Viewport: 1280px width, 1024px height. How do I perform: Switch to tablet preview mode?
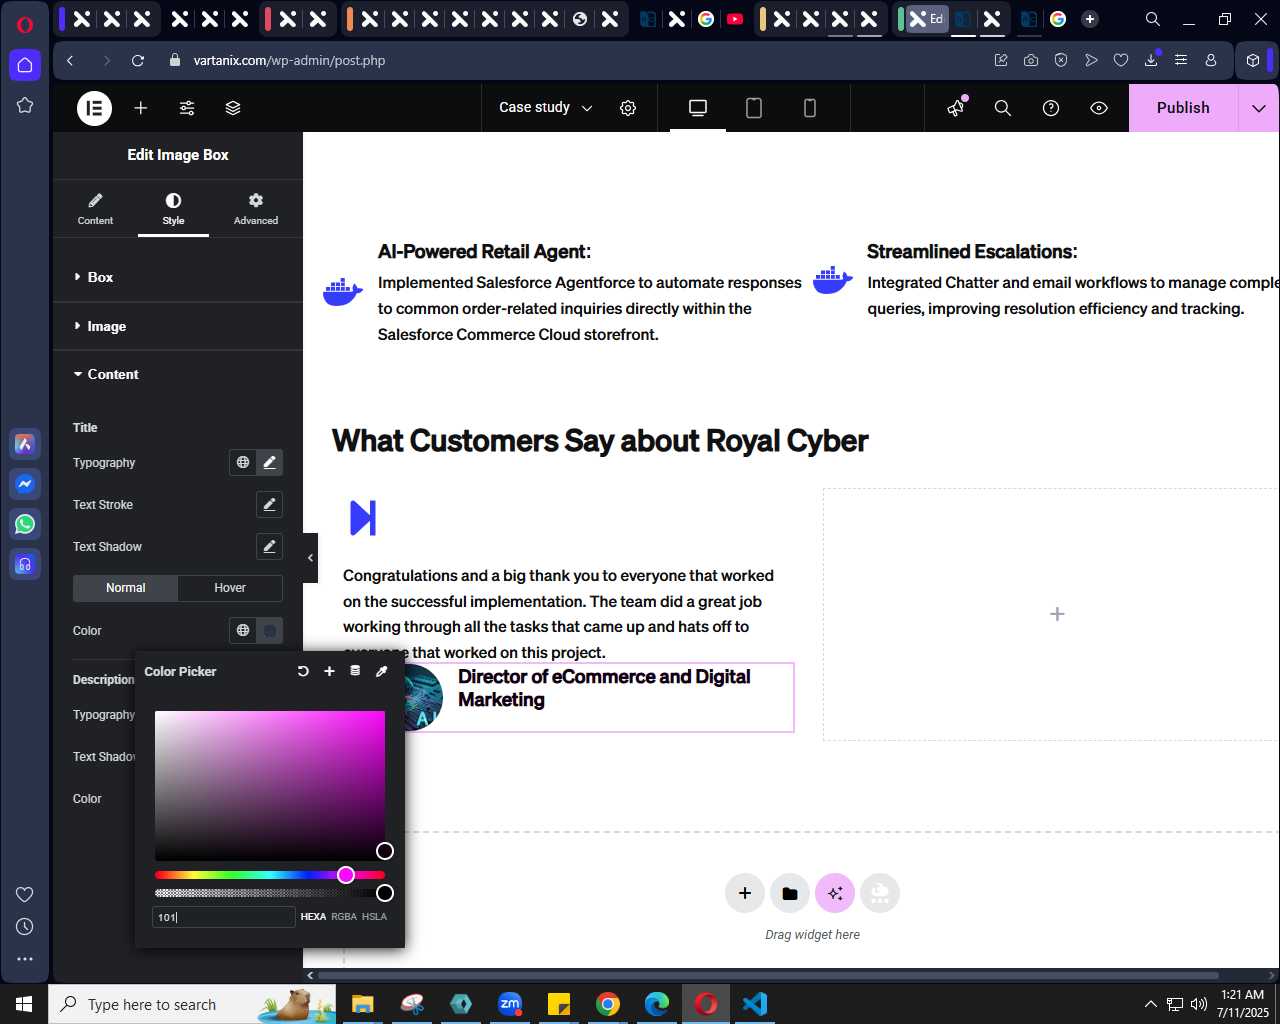pyautogui.click(x=754, y=108)
